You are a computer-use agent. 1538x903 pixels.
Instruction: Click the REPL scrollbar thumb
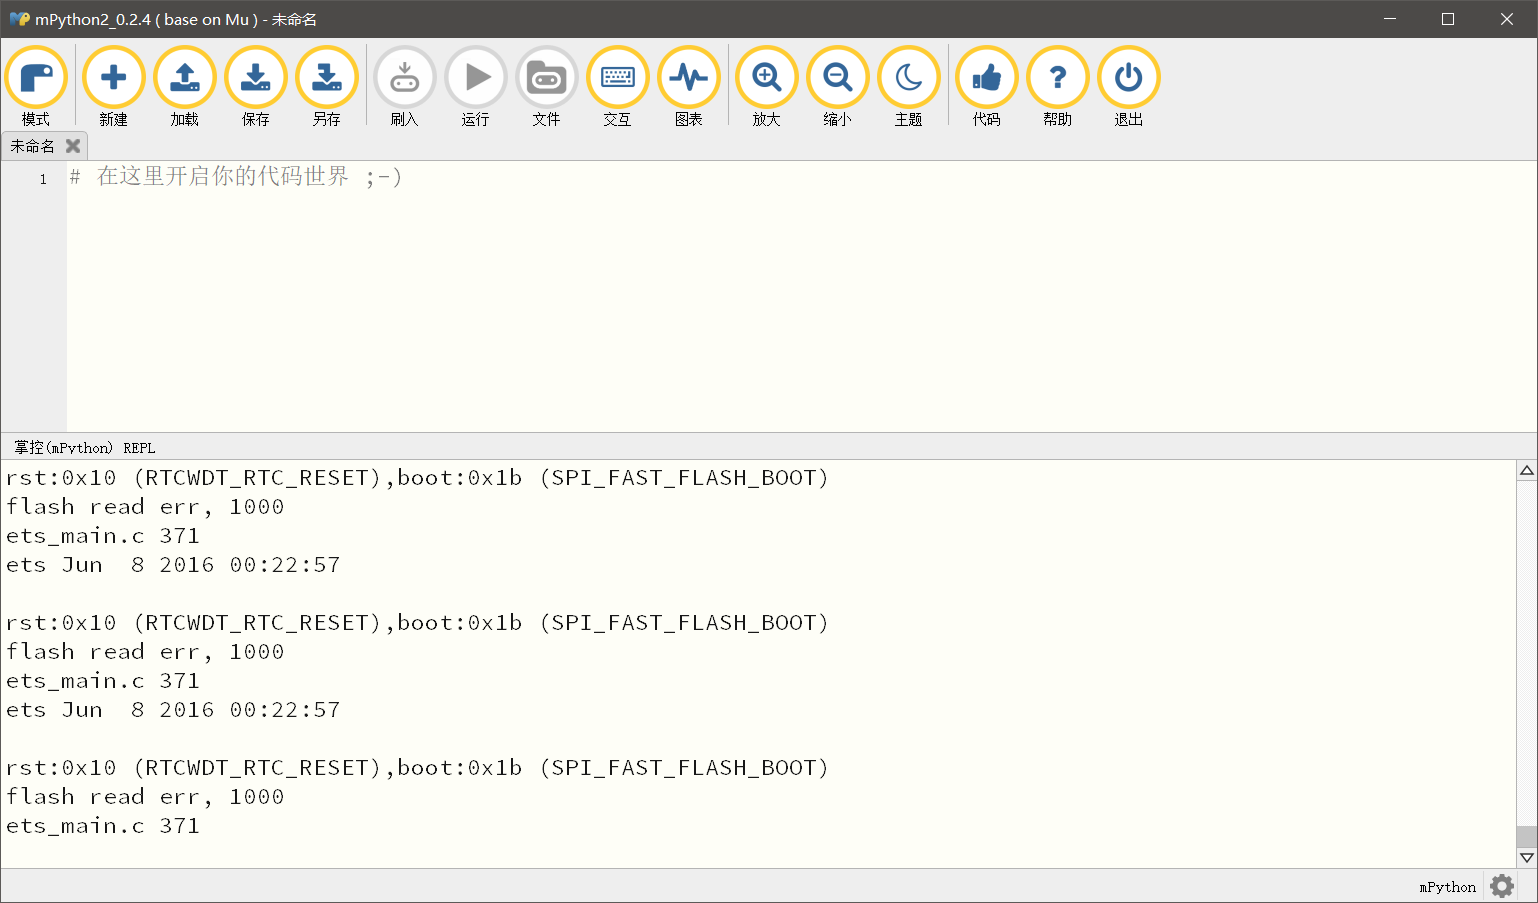pyautogui.click(x=1526, y=837)
